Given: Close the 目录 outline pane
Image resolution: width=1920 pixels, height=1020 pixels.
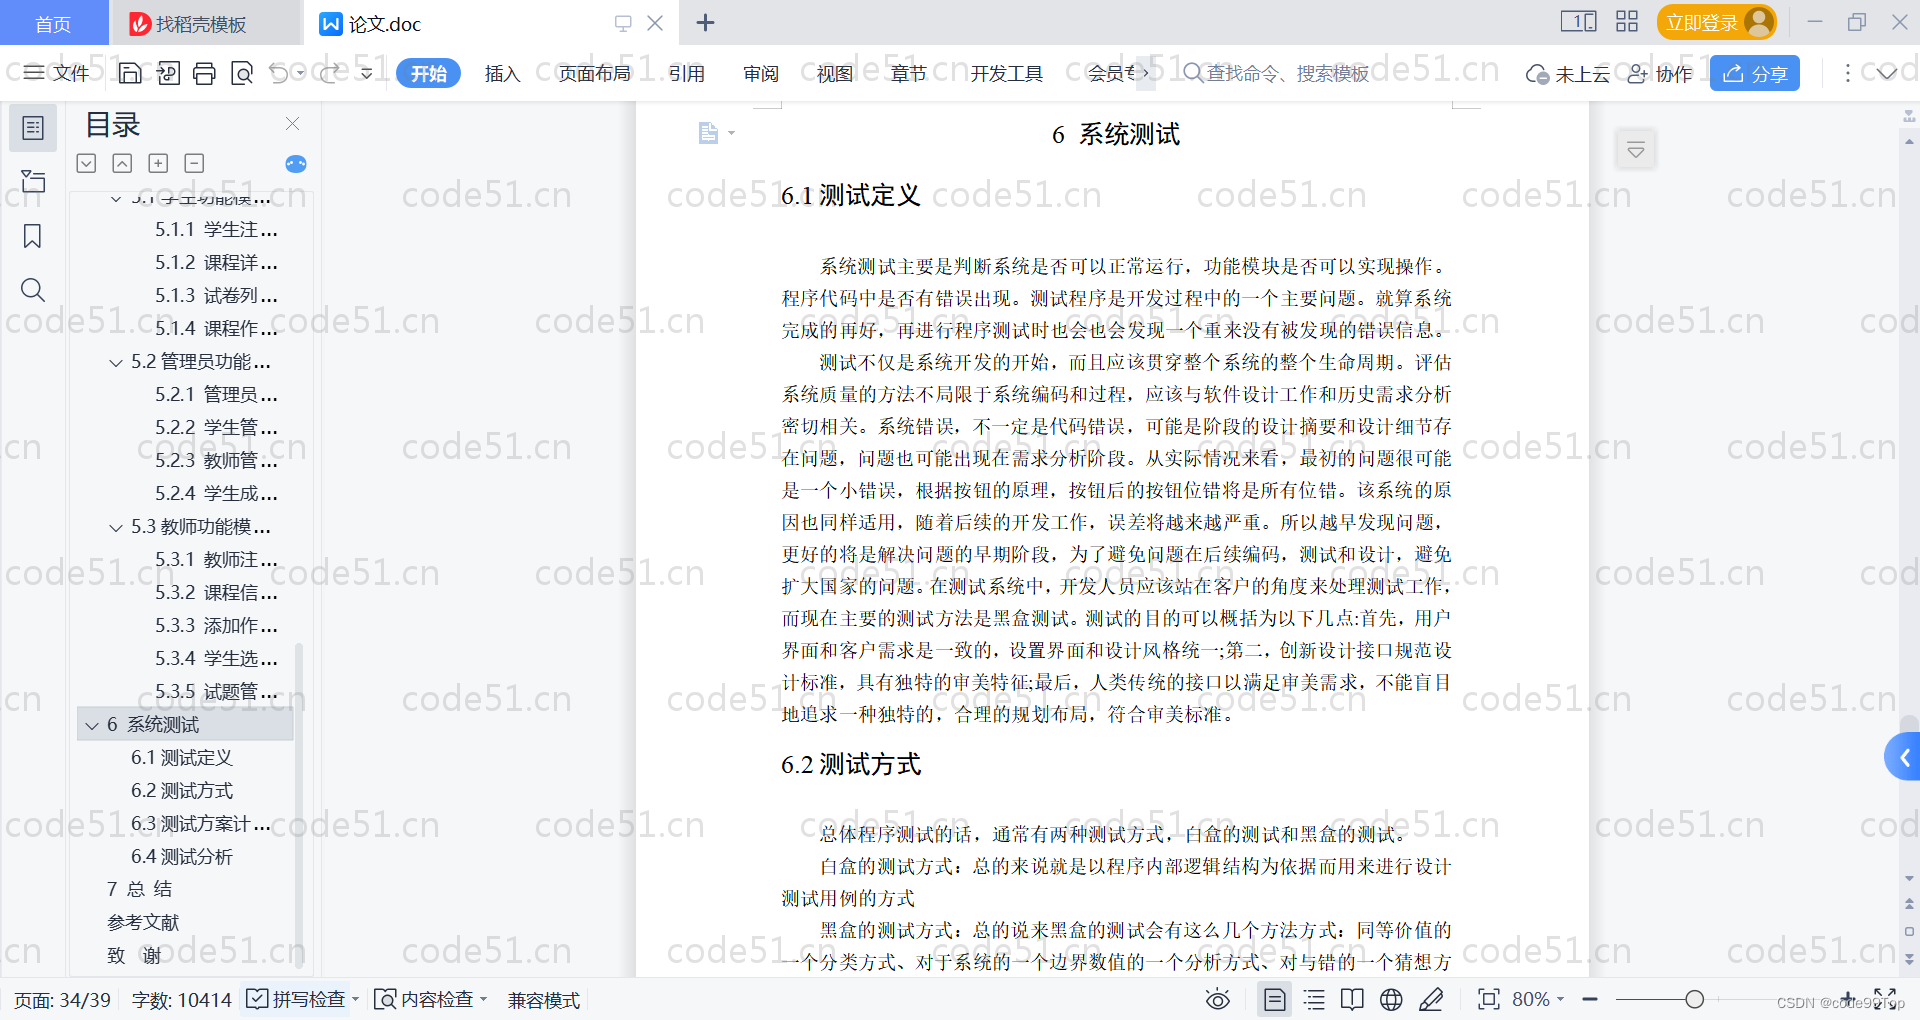Looking at the screenshot, I should 292,123.
